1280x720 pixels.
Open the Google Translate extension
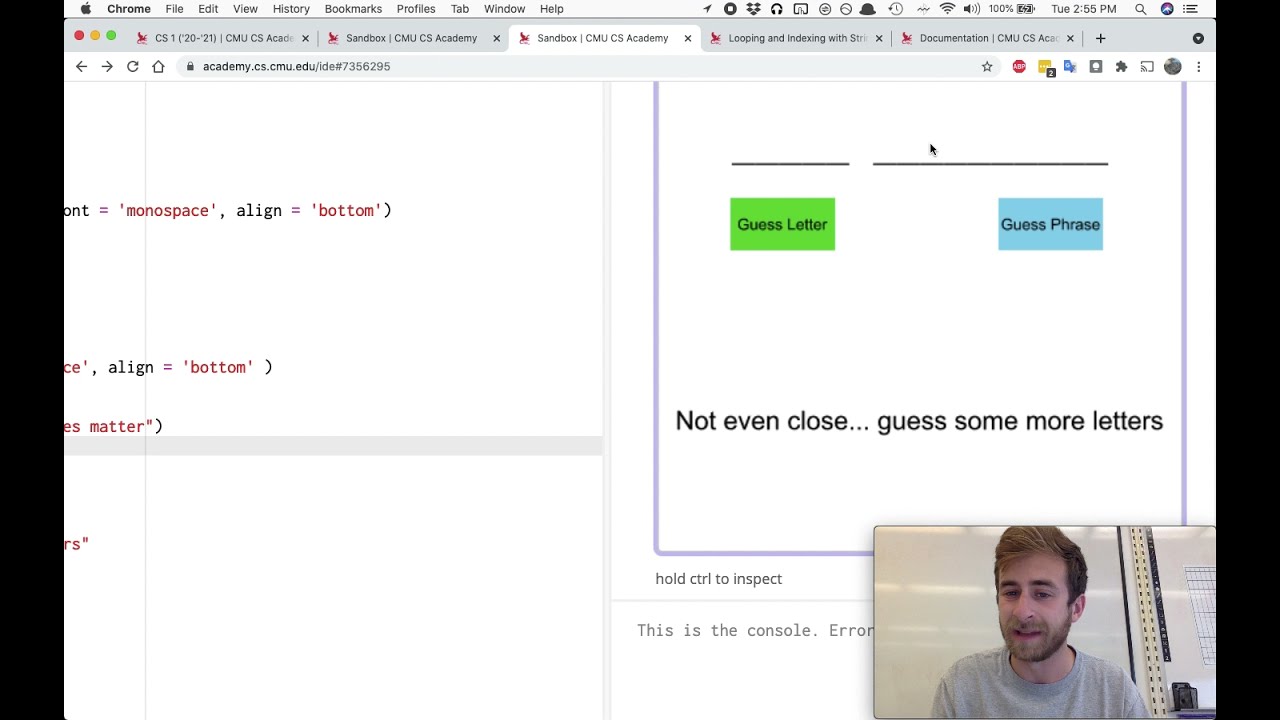tap(1070, 66)
